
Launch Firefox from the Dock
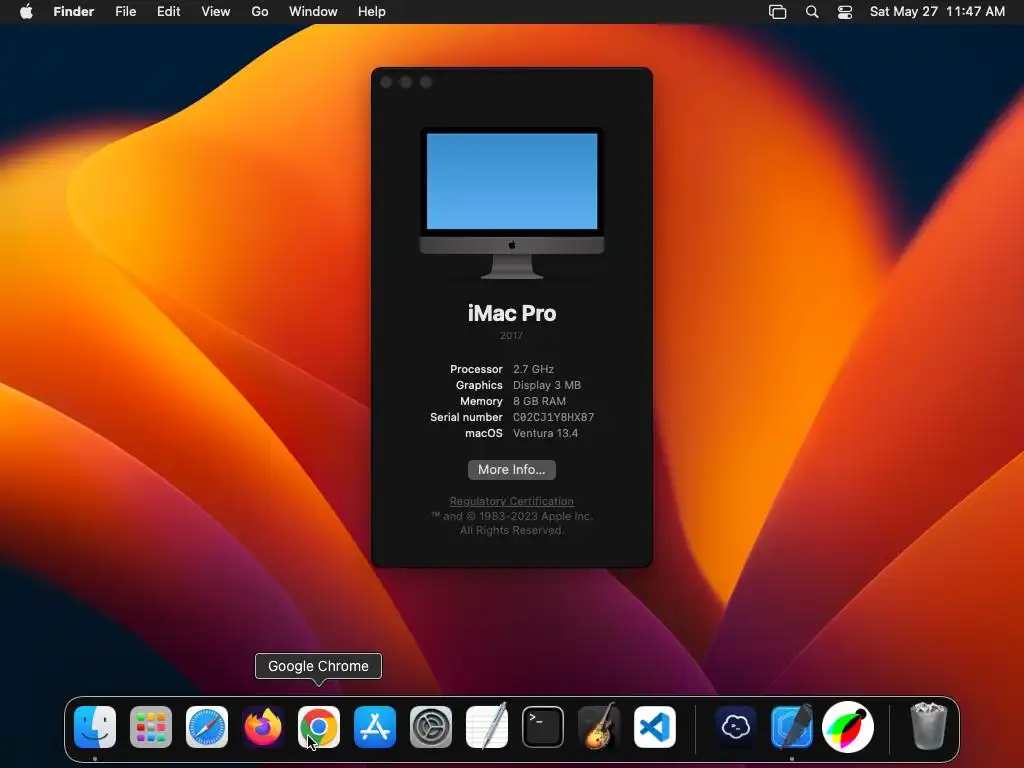pos(263,727)
